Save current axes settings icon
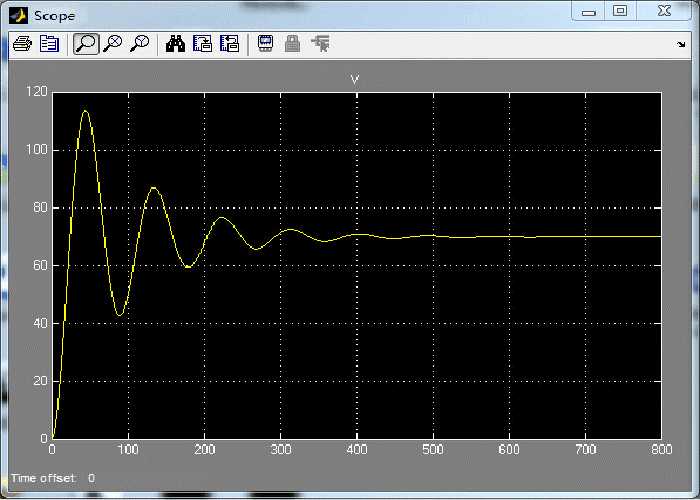 pyautogui.click(x=203, y=44)
